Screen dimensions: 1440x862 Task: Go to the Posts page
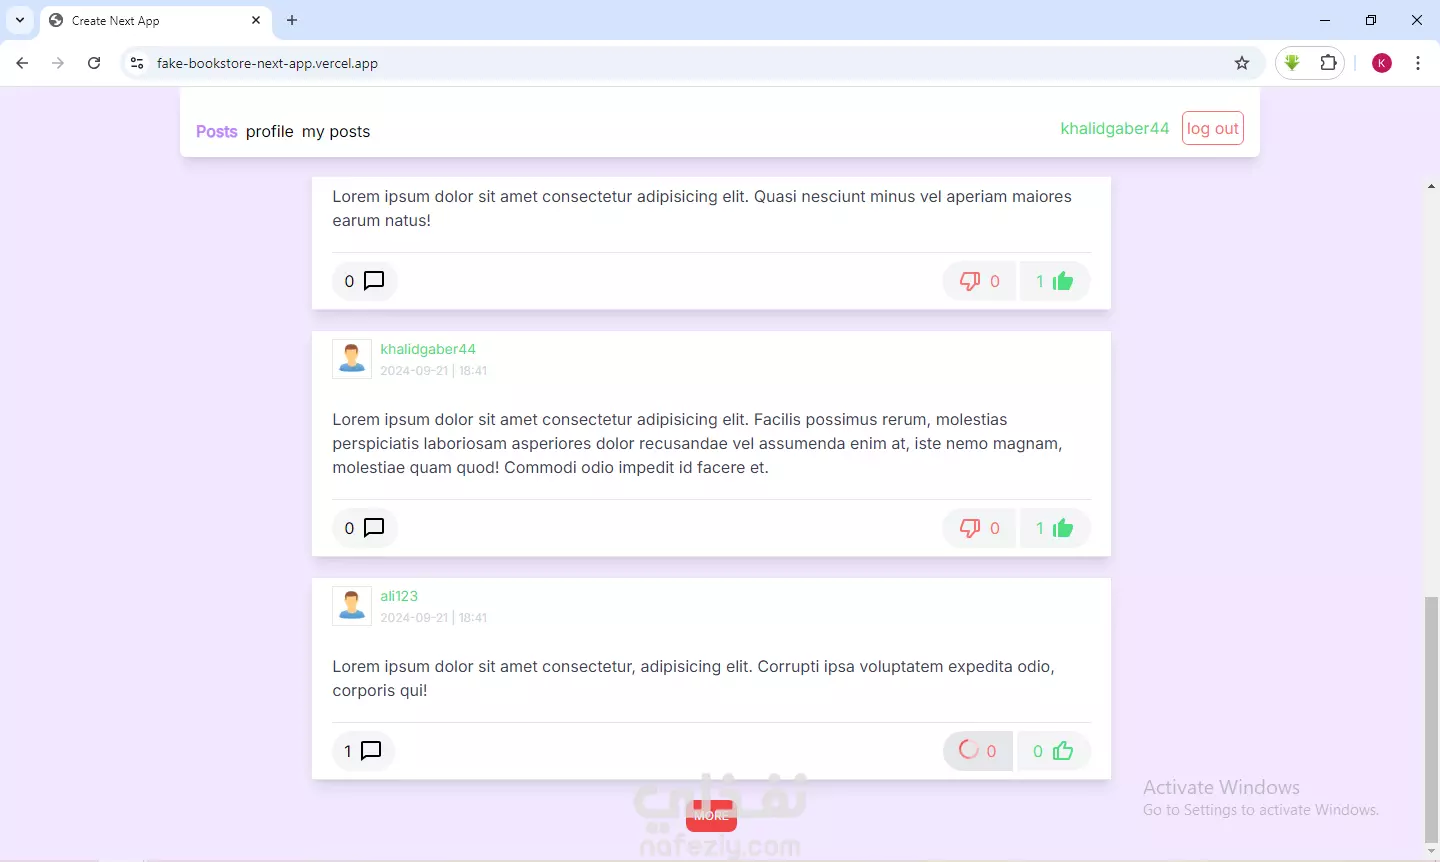[217, 132]
